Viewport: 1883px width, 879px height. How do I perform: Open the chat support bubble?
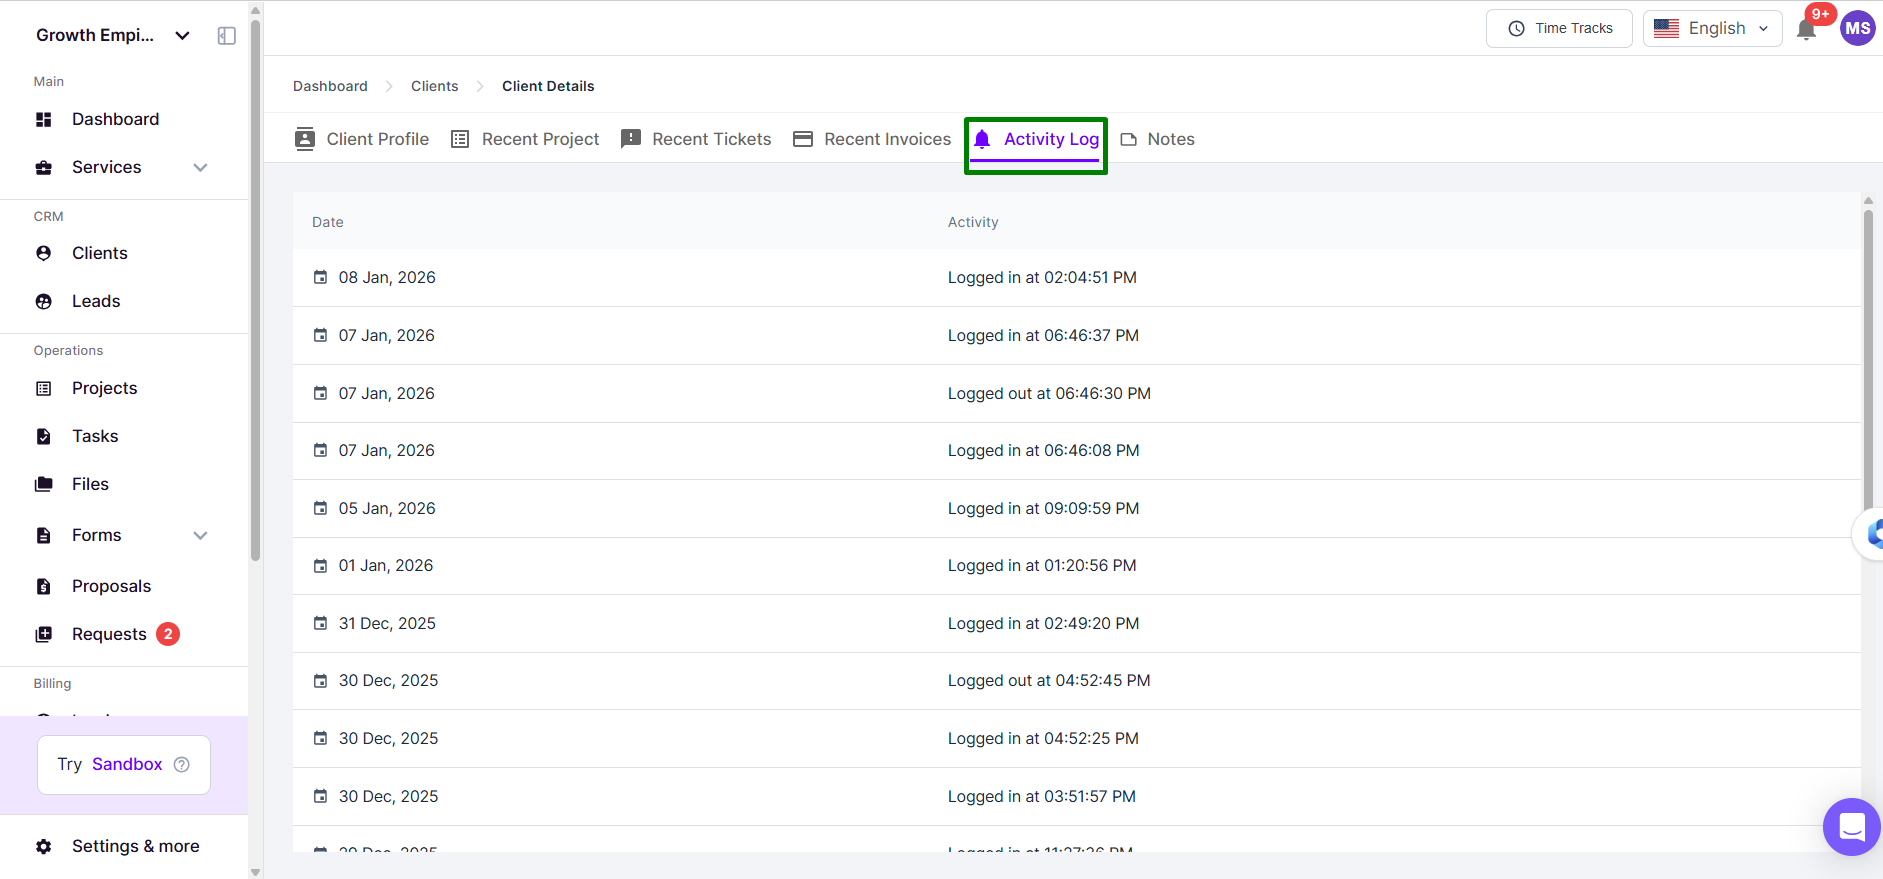pyautogui.click(x=1851, y=826)
